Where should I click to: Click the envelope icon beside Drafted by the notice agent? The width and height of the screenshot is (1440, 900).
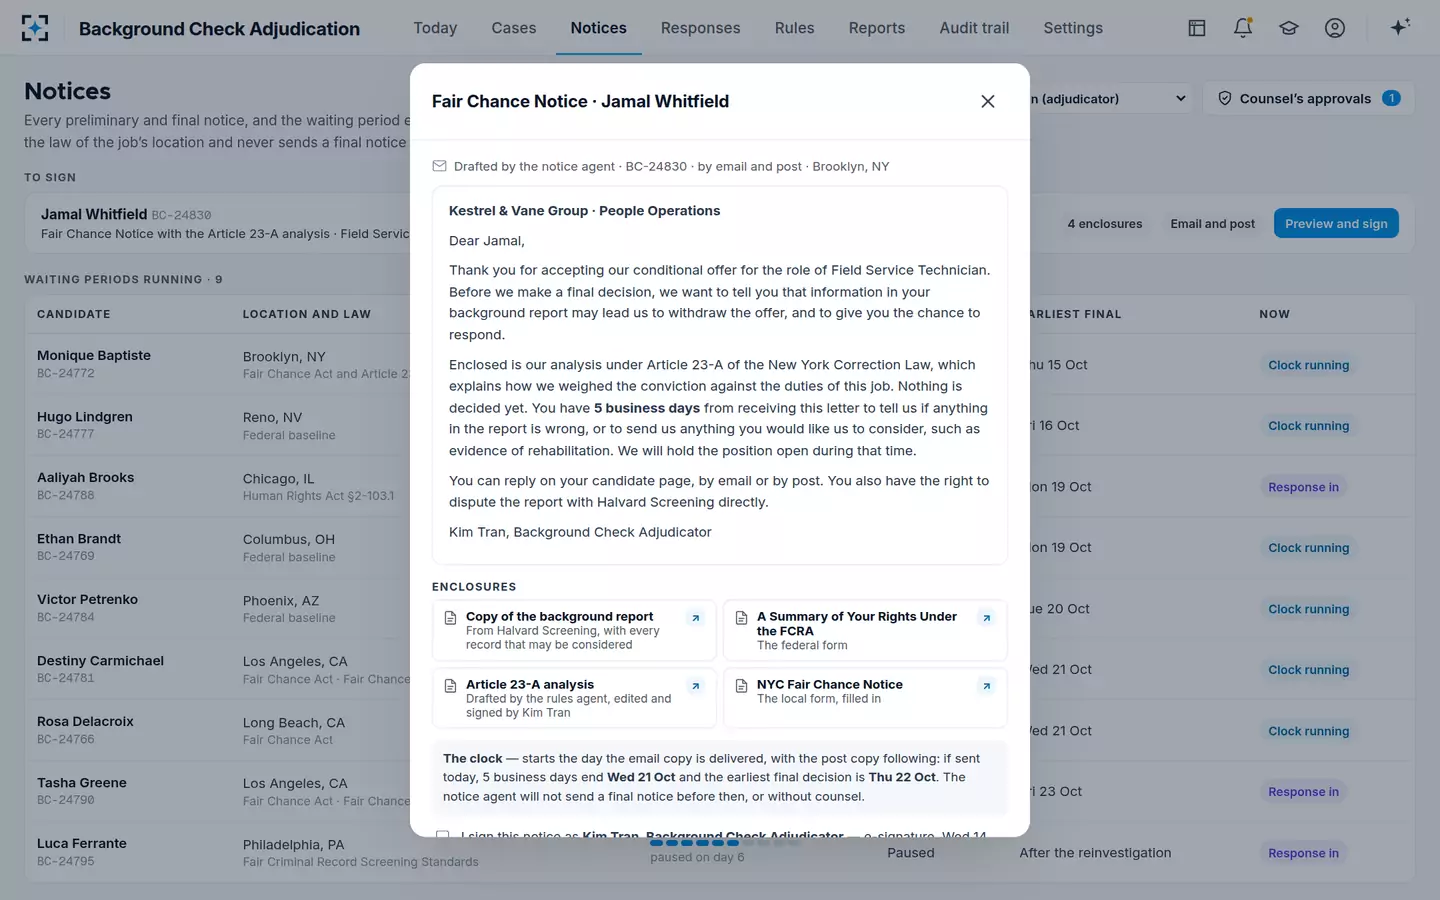click(x=439, y=166)
